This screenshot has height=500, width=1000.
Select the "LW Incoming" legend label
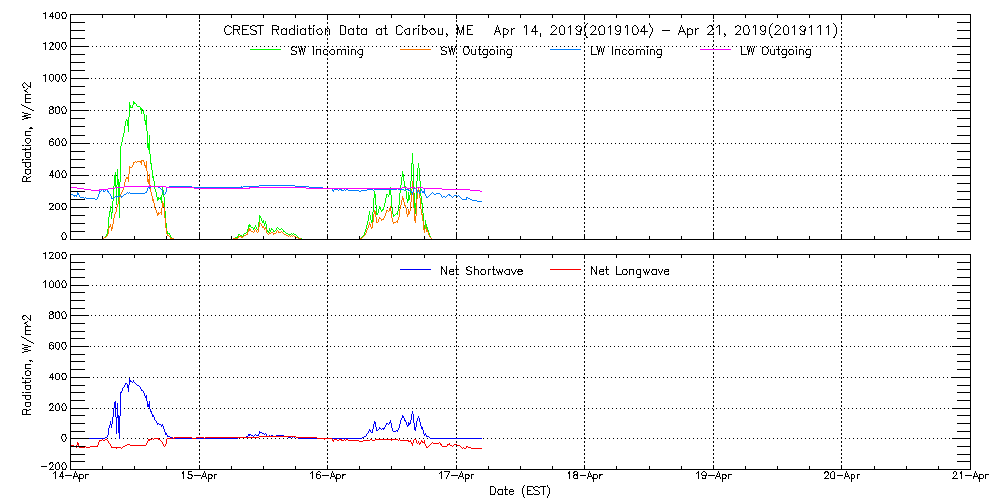pyautogui.click(x=627, y=52)
